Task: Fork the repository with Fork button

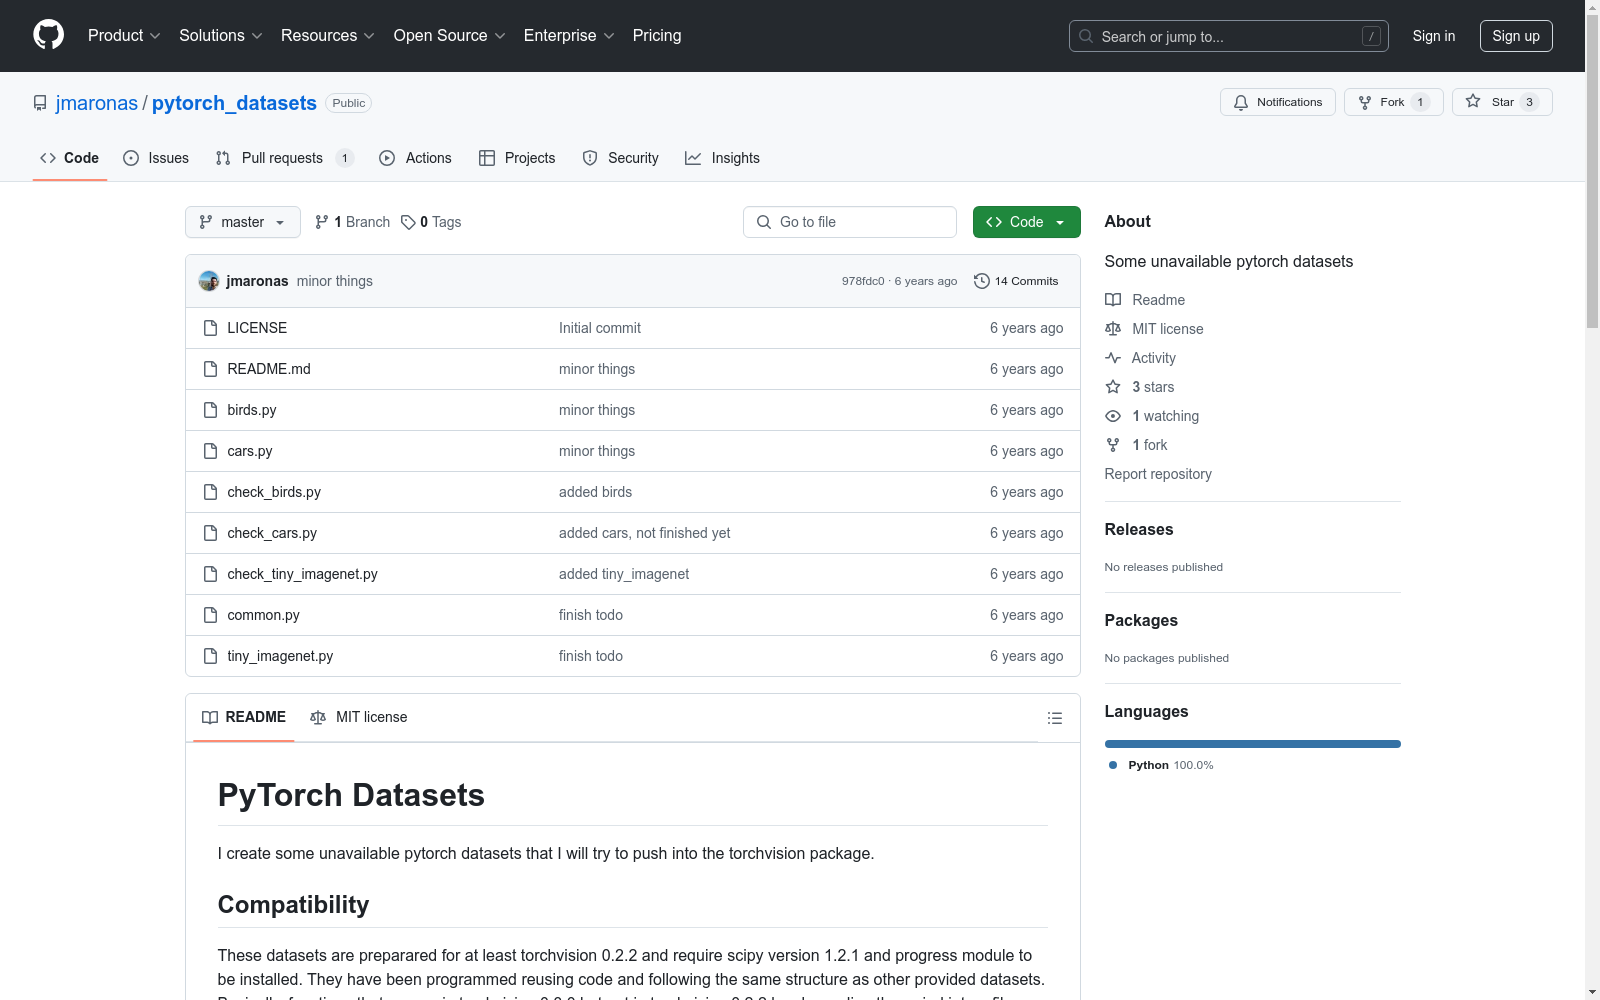Action: [1393, 102]
